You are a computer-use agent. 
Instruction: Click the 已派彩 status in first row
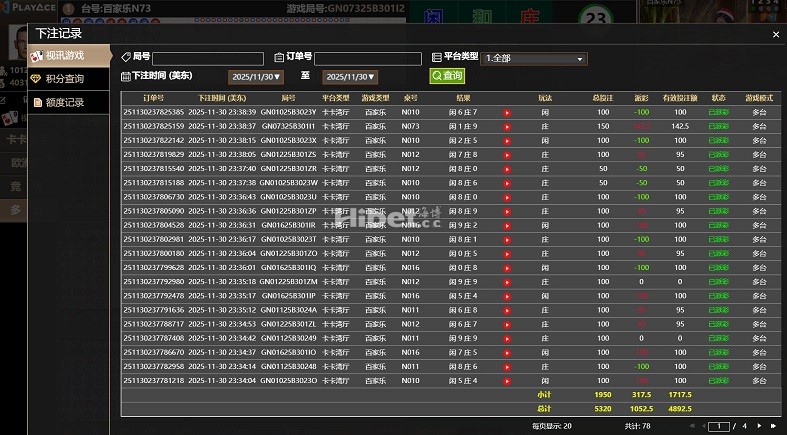point(718,112)
